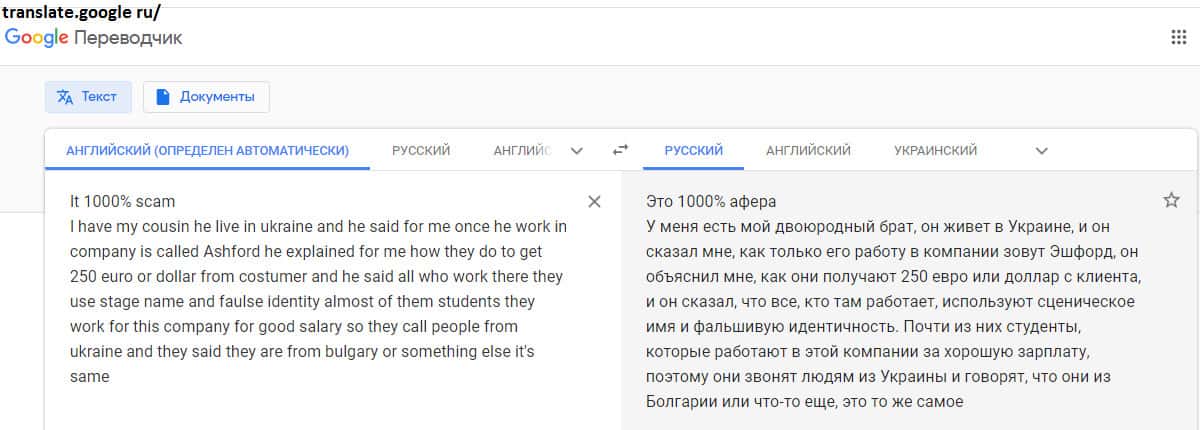
Task: Click the translate glyph on the Текст button
Action: coord(65,97)
